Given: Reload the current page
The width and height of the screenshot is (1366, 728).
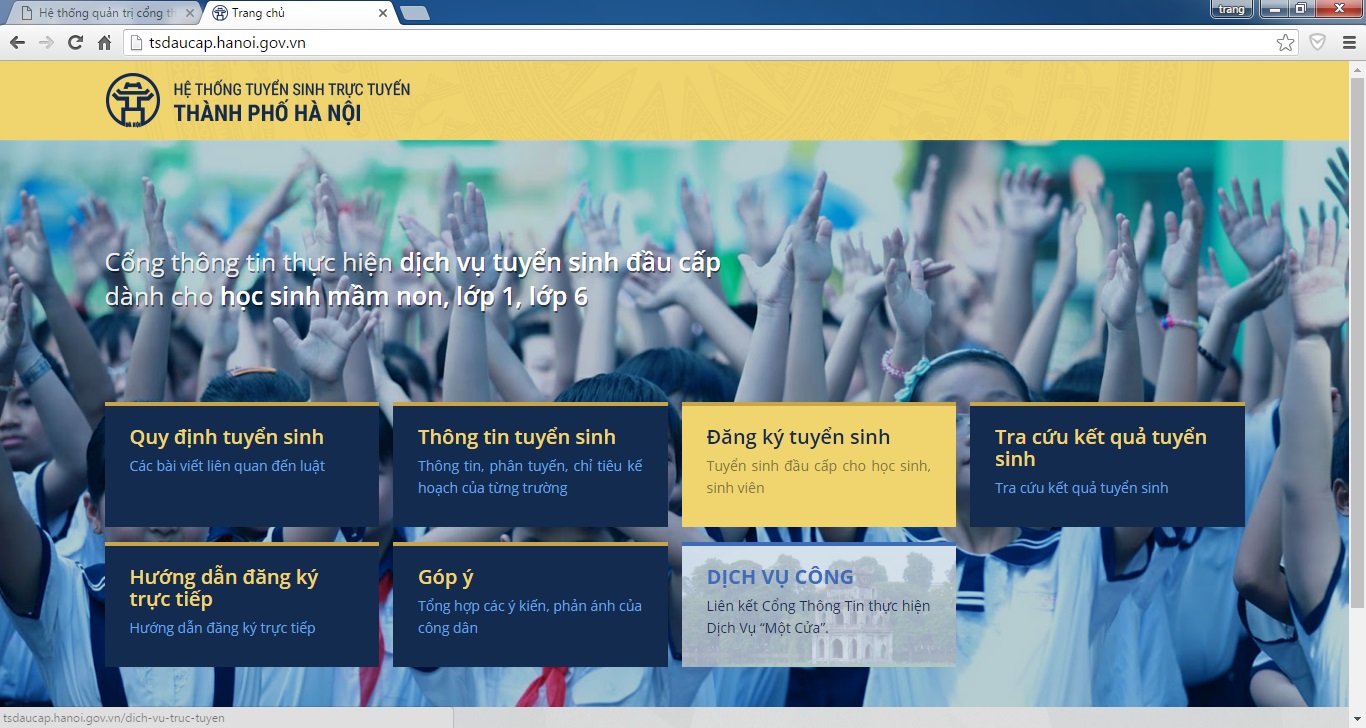Looking at the screenshot, I should (x=75, y=42).
